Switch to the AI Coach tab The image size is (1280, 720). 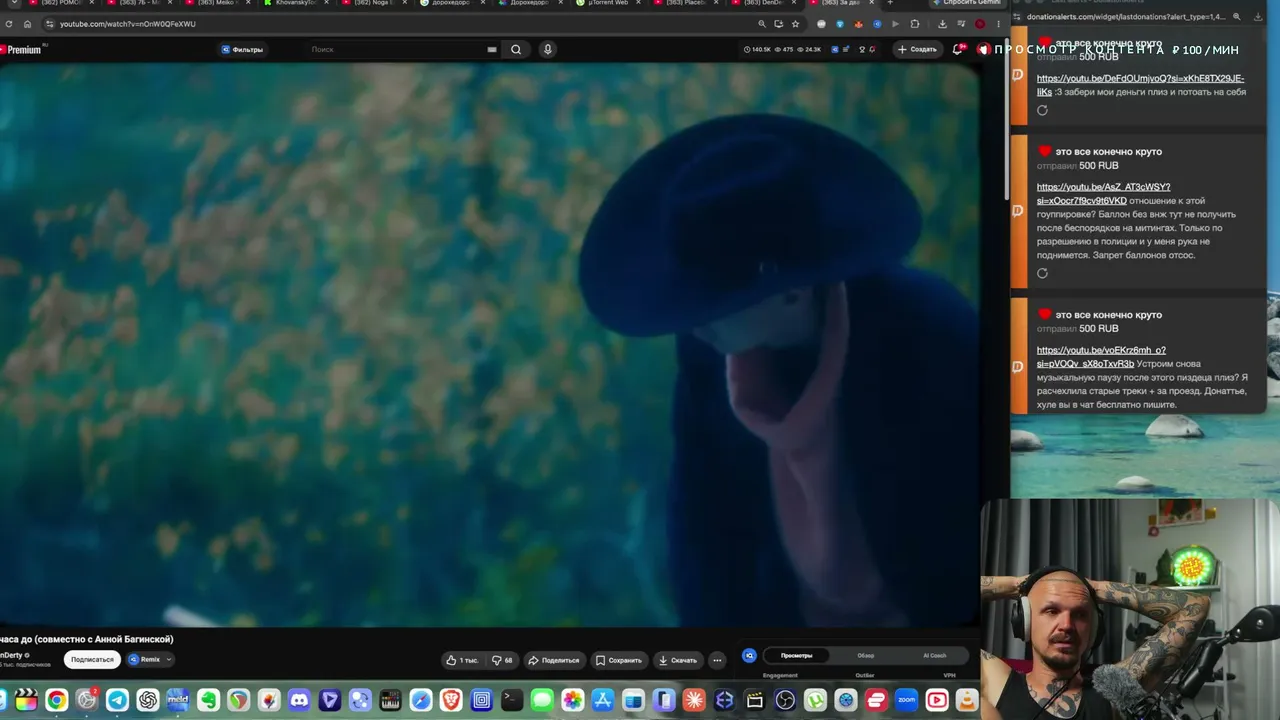pyautogui.click(x=935, y=655)
